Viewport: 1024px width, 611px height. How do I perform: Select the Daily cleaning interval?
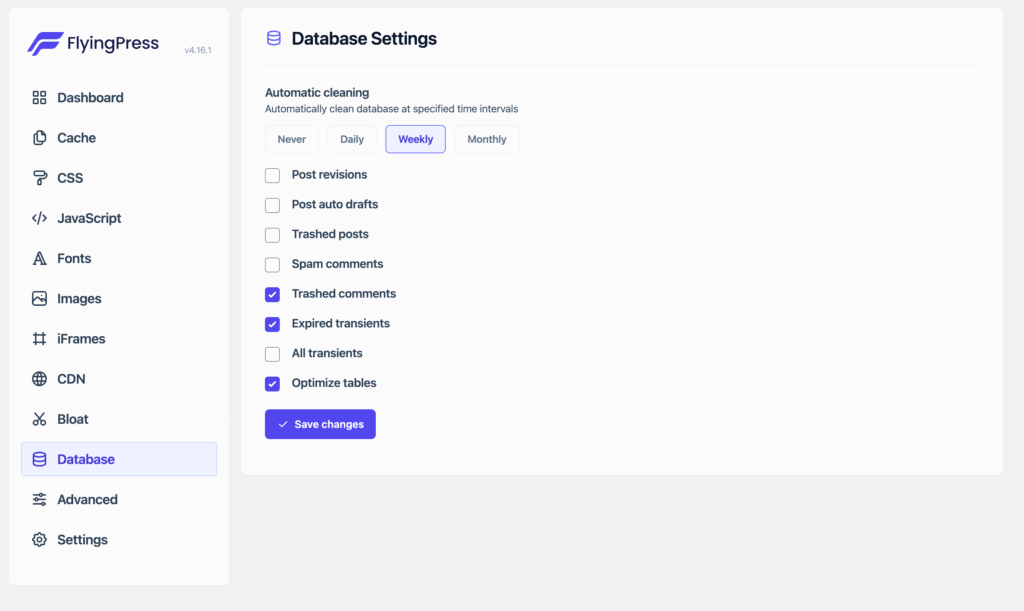pos(351,139)
